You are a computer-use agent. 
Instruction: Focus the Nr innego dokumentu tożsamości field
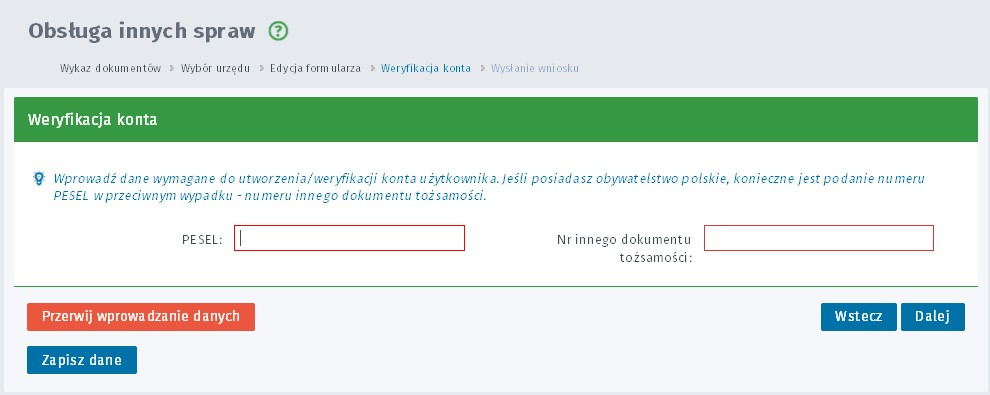(x=818, y=238)
